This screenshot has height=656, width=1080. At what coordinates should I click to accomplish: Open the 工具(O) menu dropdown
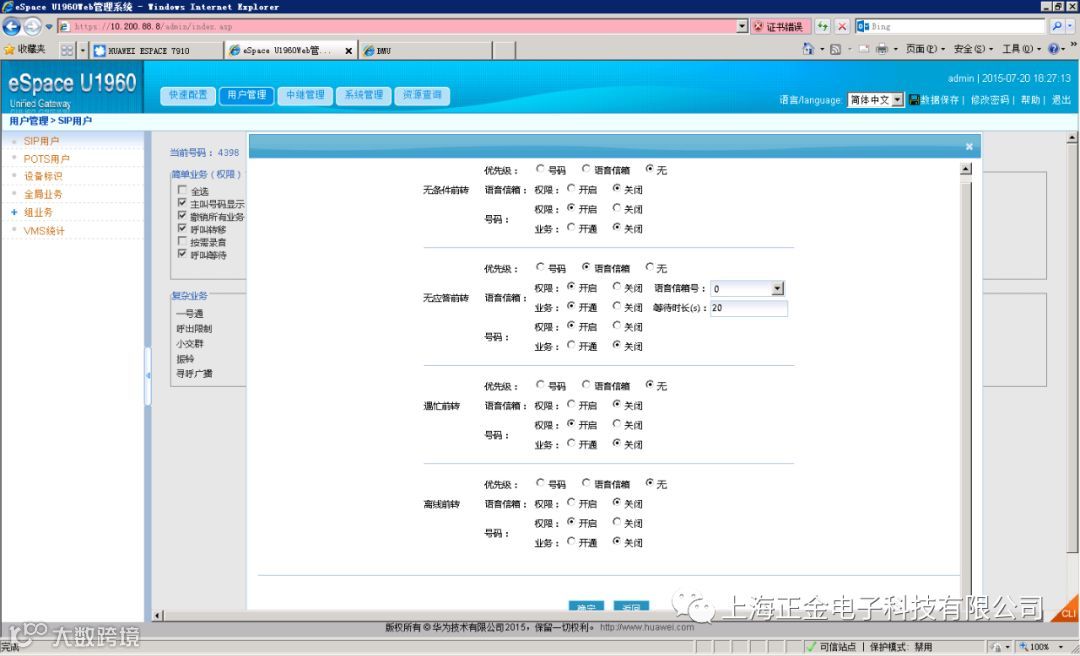tap(1021, 50)
